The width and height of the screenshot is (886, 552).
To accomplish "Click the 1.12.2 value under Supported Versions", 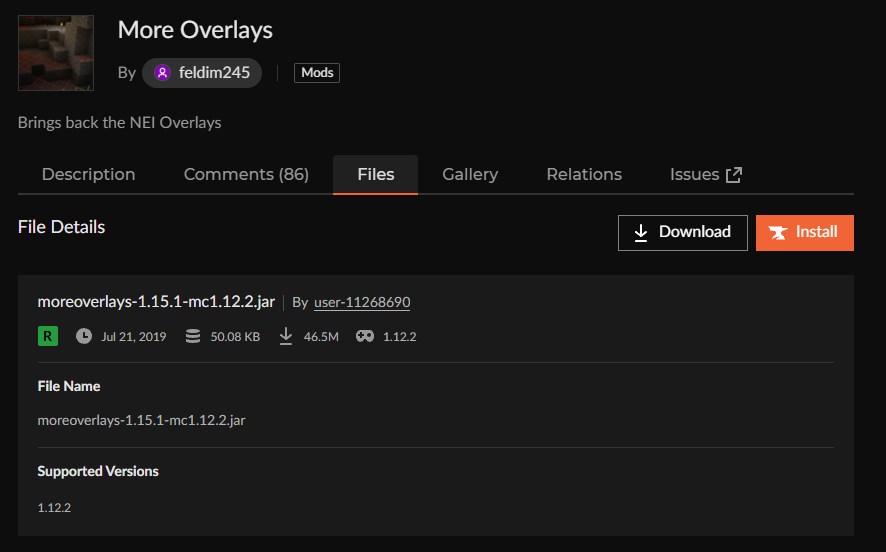I will click(54, 507).
